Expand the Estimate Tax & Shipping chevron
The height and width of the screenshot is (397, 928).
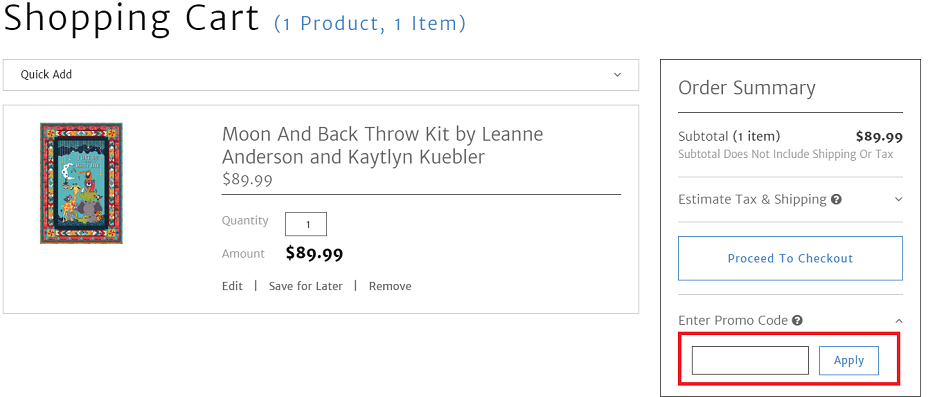(898, 199)
